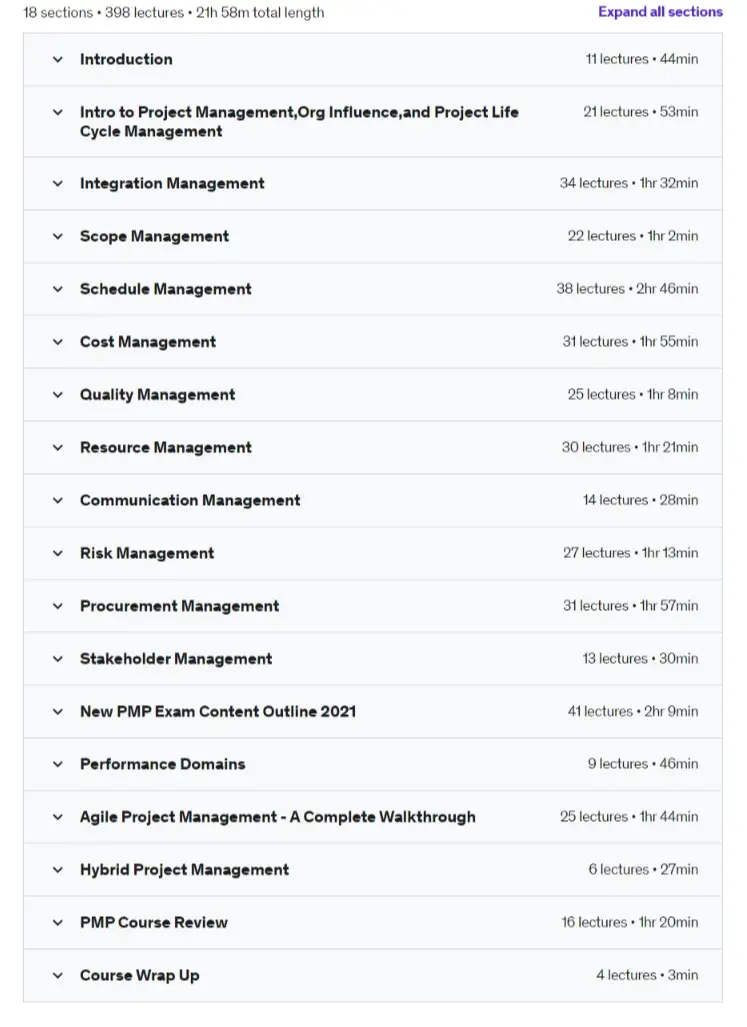Expand the Schedule Management section
747x1027 pixels.
point(166,289)
